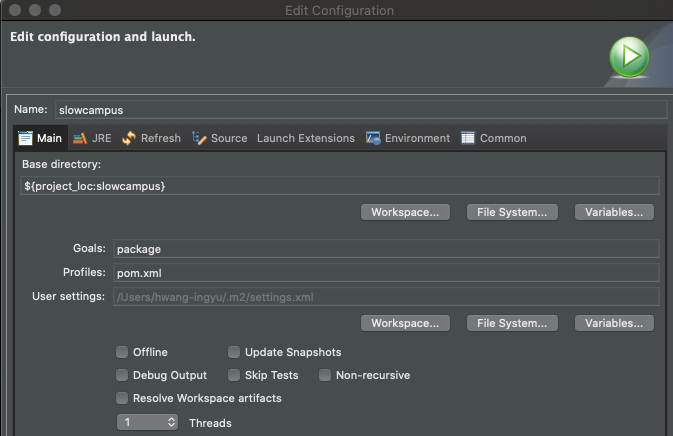The image size is (673, 436).
Task: Open the Refresh tab
Action: pyautogui.click(x=152, y=138)
